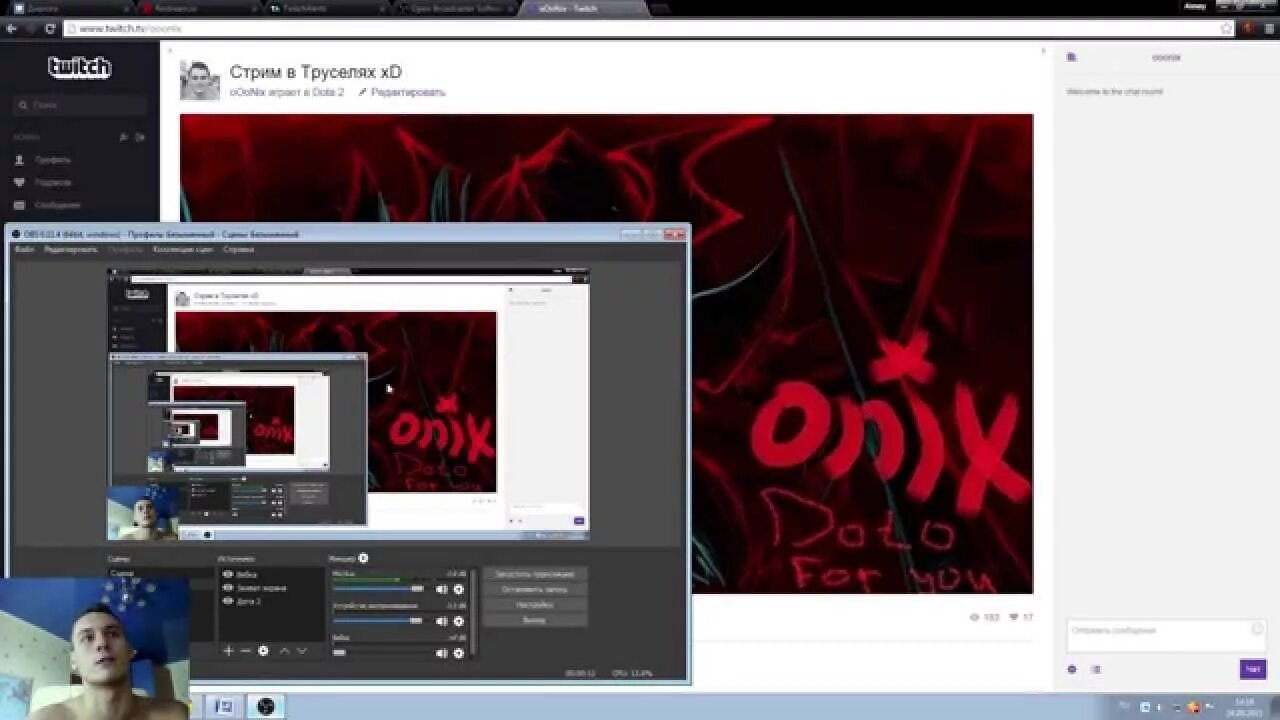Open the viewer list icon below chat box

(1096, 670)
